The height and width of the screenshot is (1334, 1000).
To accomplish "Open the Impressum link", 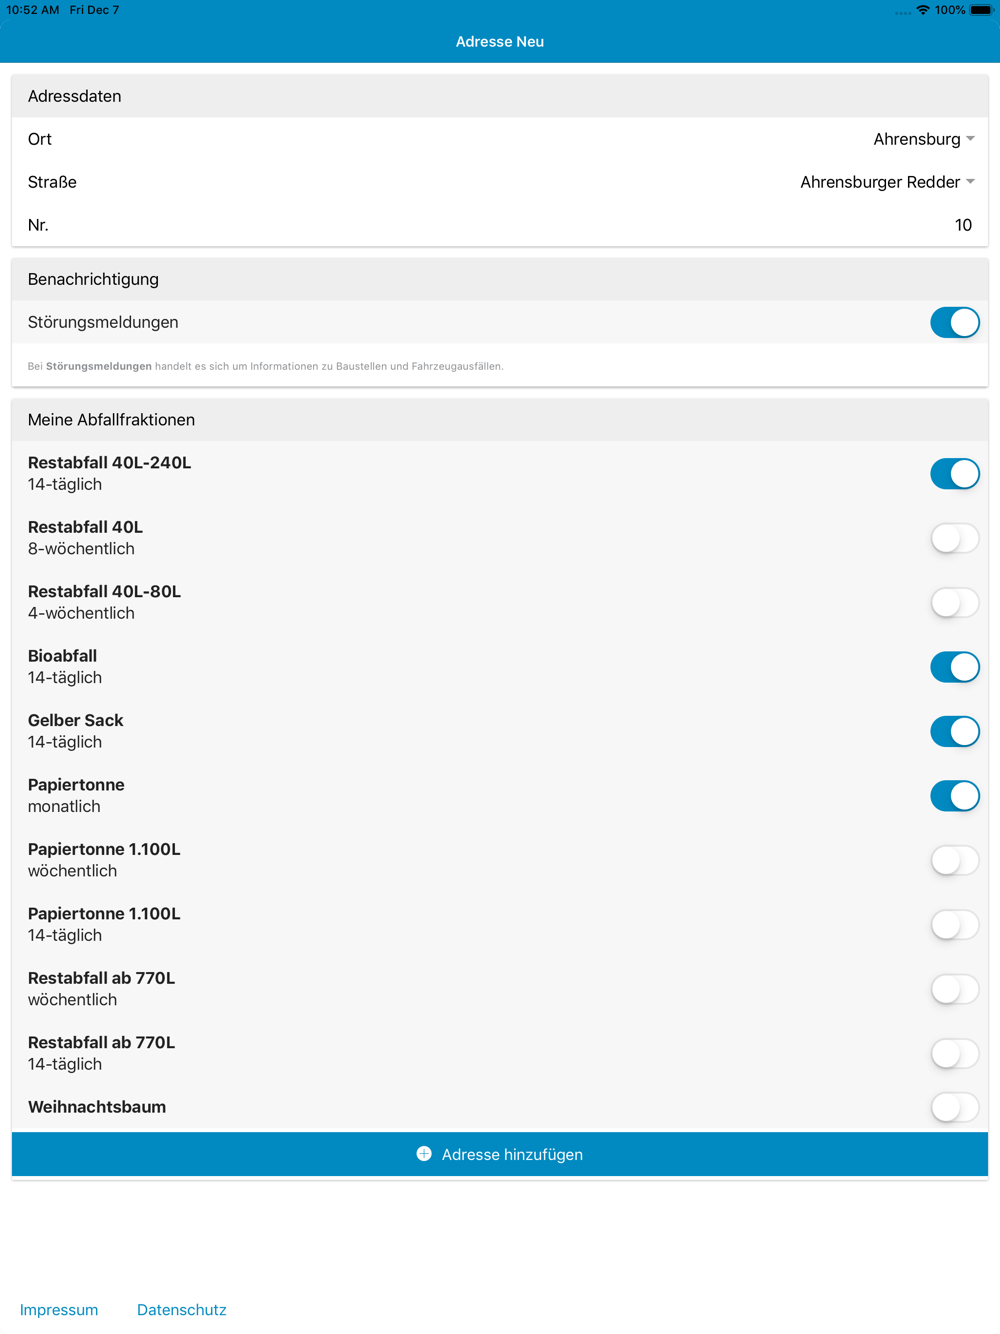I will (59, 1310).
